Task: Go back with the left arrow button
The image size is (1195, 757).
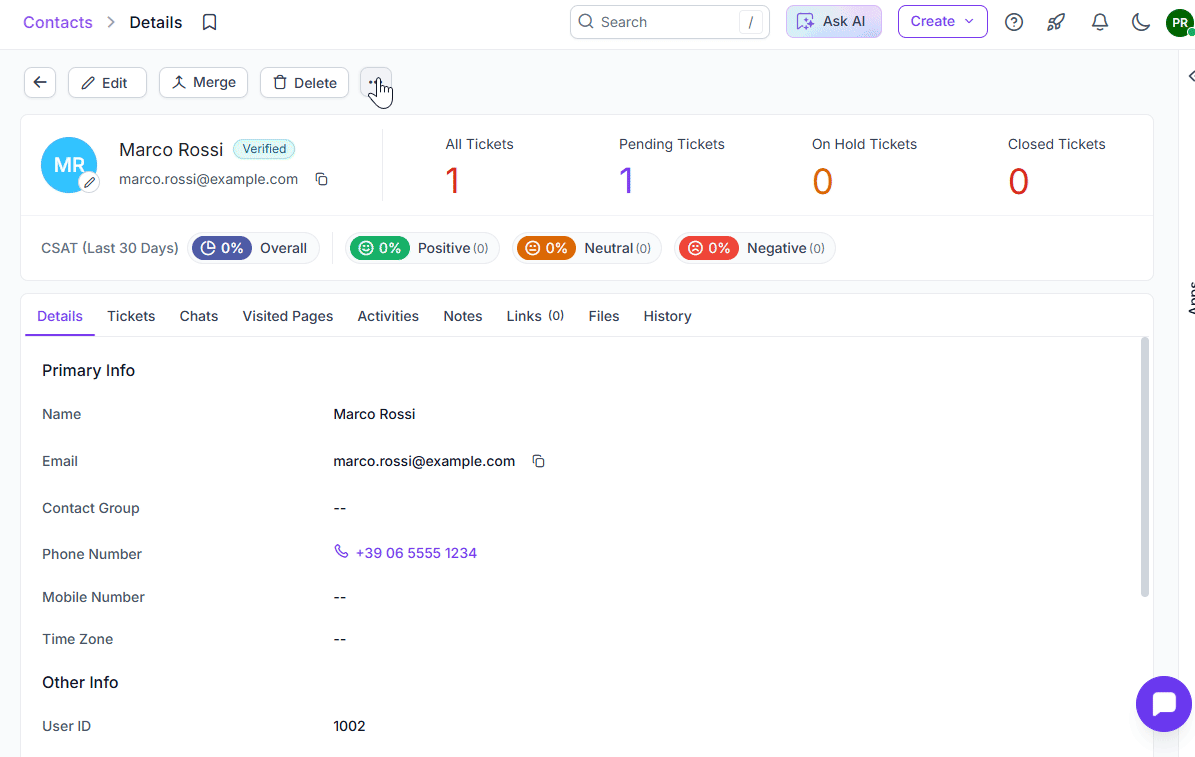Action: coord(40,82)
